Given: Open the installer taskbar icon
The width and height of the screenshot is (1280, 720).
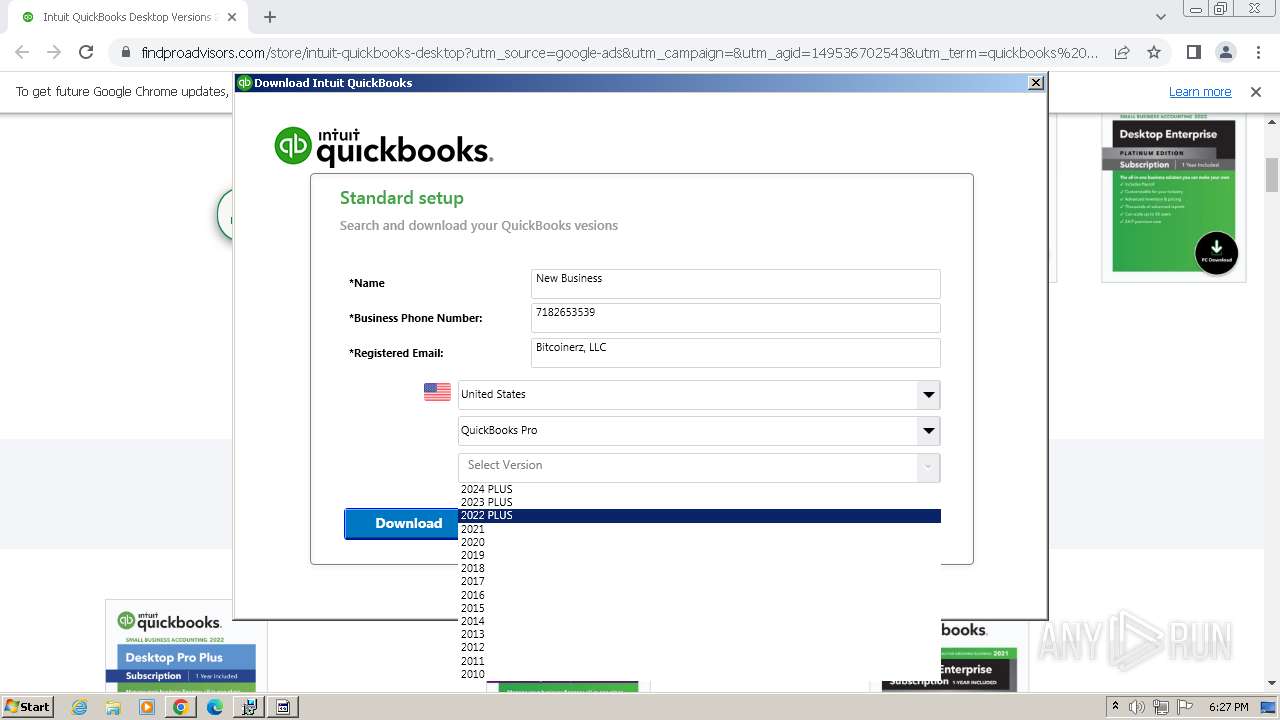Looking at the screenshot, I should pos(249,707).
